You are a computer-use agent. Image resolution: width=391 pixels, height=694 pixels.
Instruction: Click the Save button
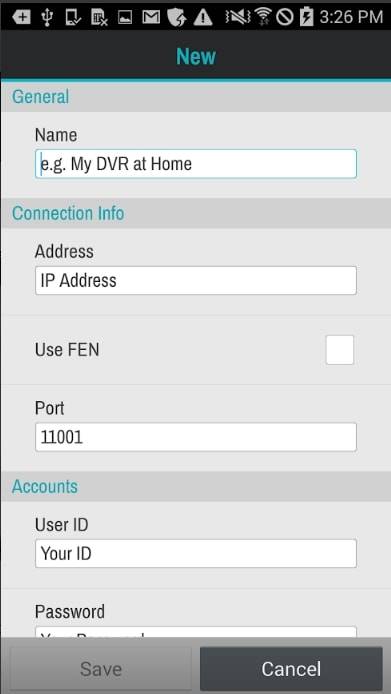[x=101, y=669]
